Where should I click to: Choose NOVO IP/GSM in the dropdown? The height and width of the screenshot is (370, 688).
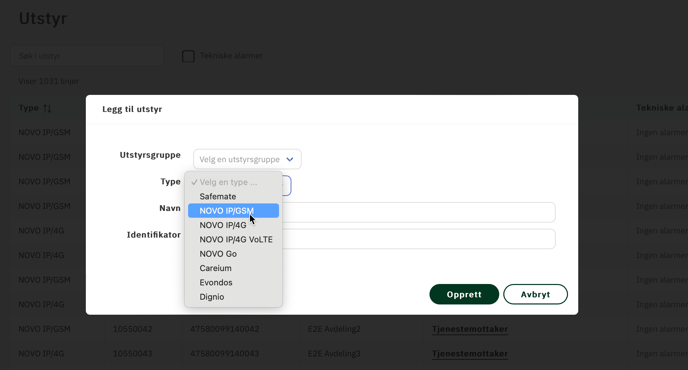233,211
